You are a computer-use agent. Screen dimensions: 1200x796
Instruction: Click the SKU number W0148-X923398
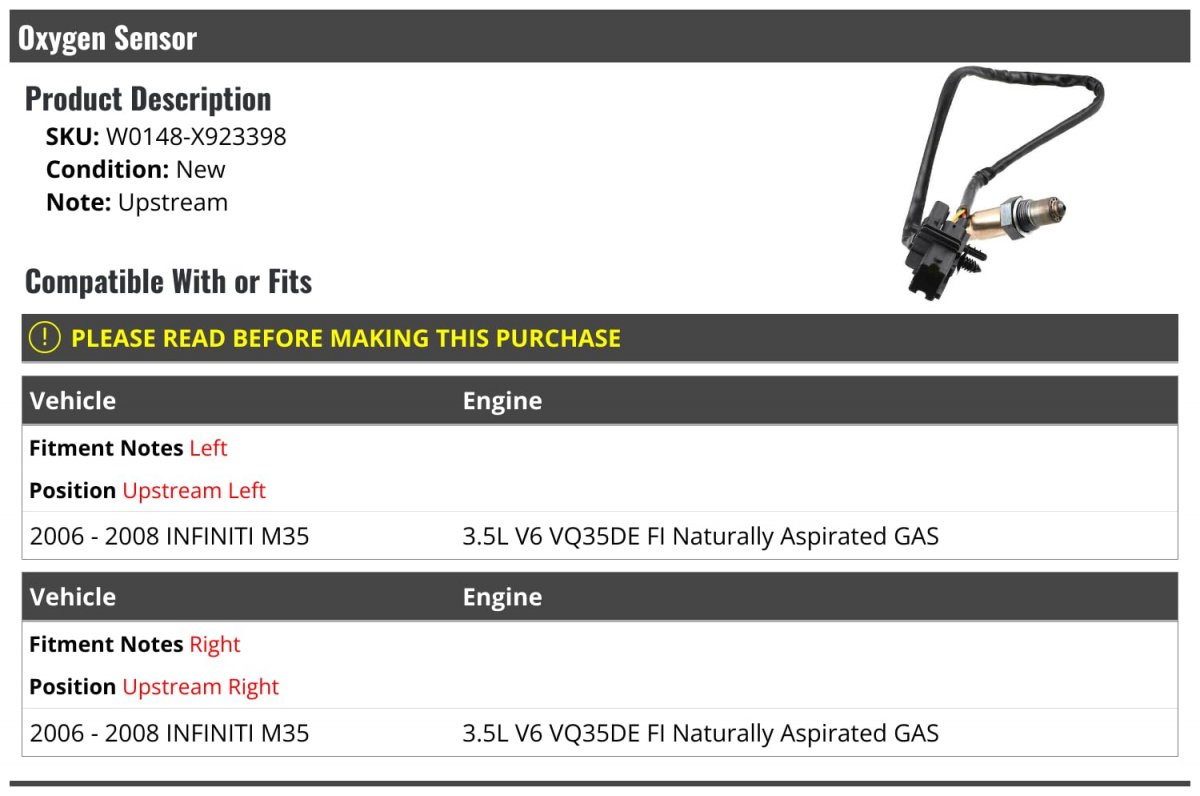[196, 136]
